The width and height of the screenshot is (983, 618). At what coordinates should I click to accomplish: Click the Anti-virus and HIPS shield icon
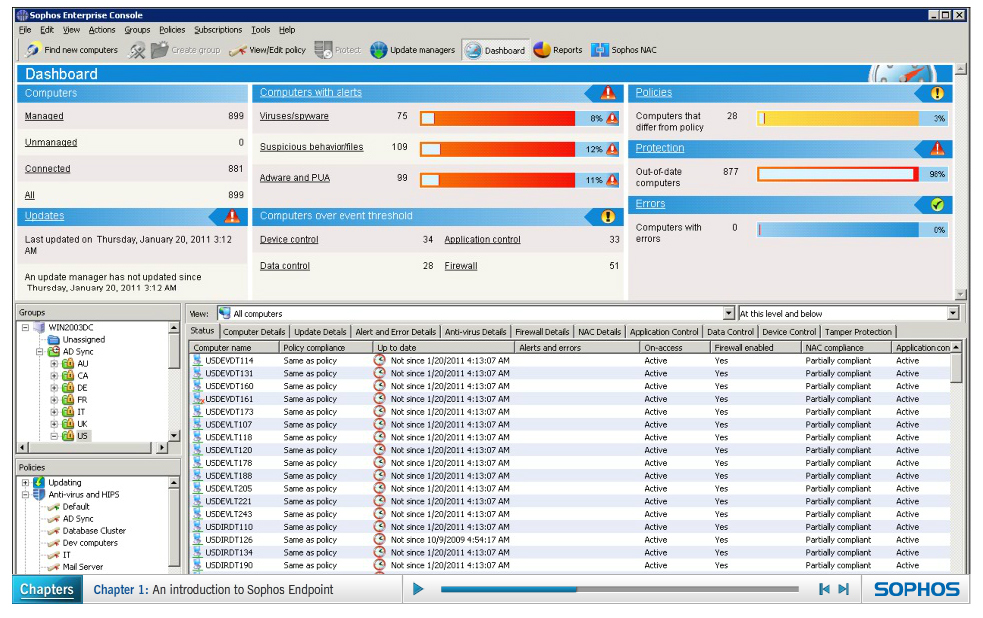pos(39,495)
